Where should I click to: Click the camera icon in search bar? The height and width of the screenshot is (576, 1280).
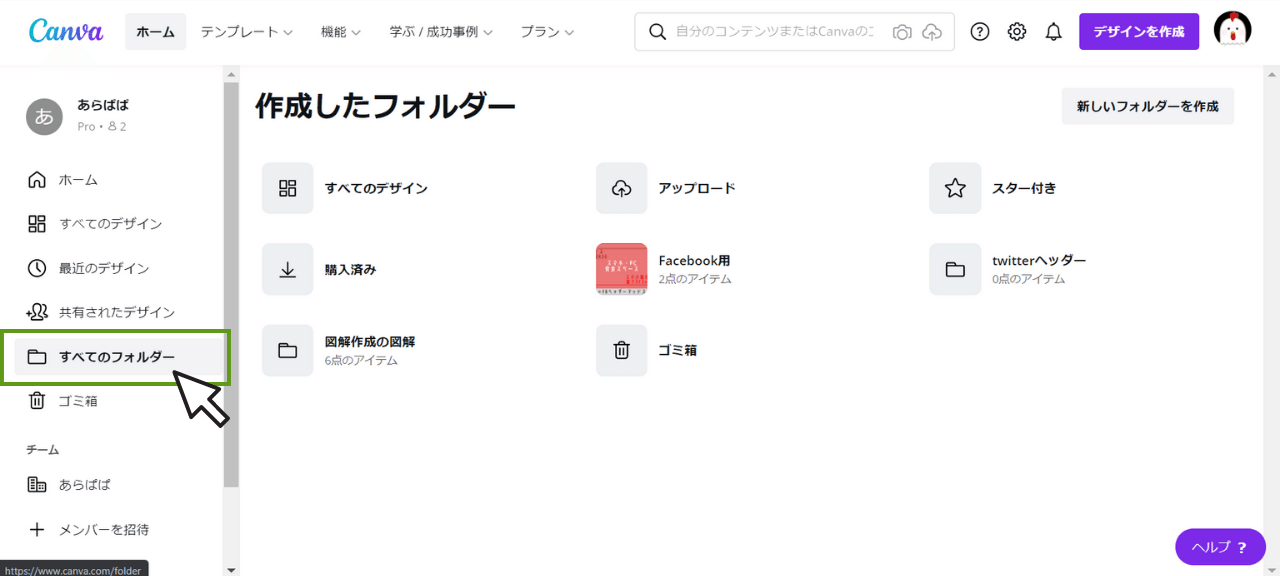point(902,32)
